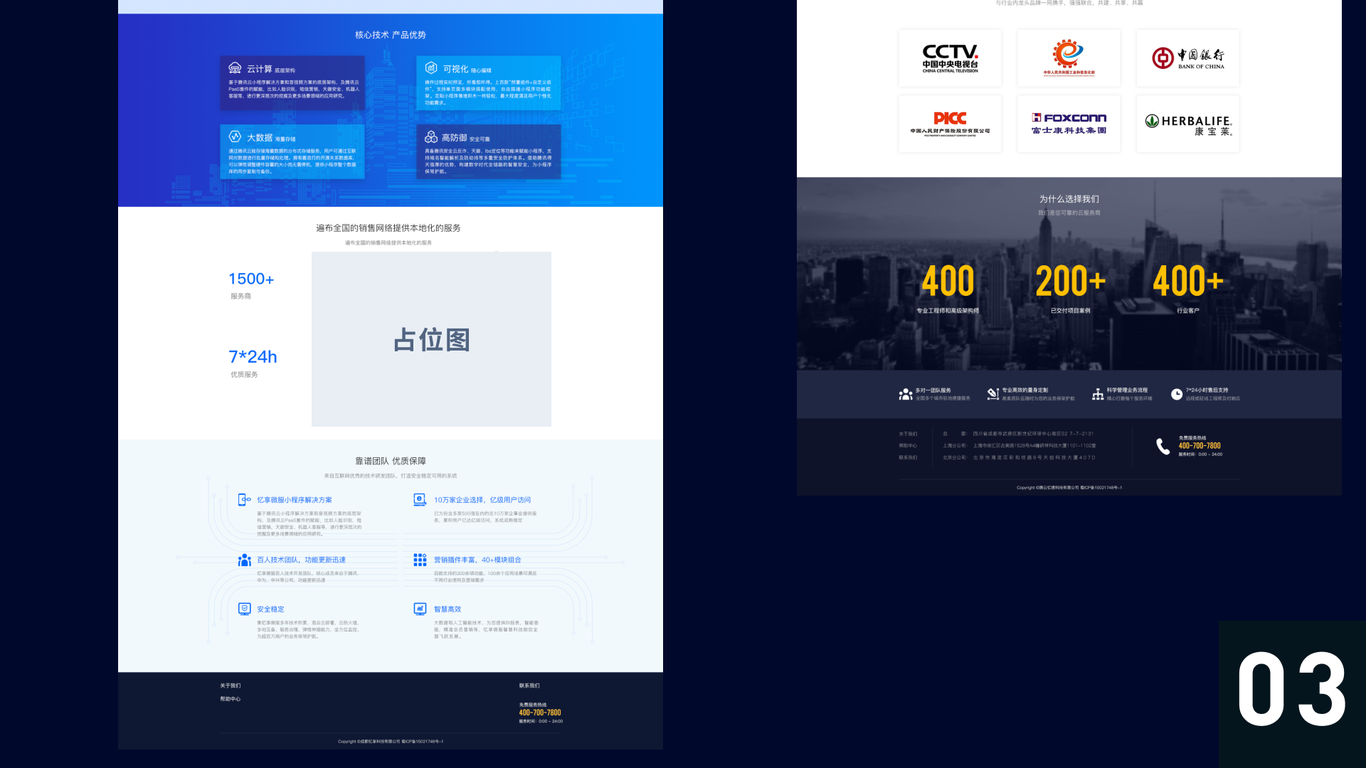Click the yellow 400 engineers statistic

coord(947,289)
